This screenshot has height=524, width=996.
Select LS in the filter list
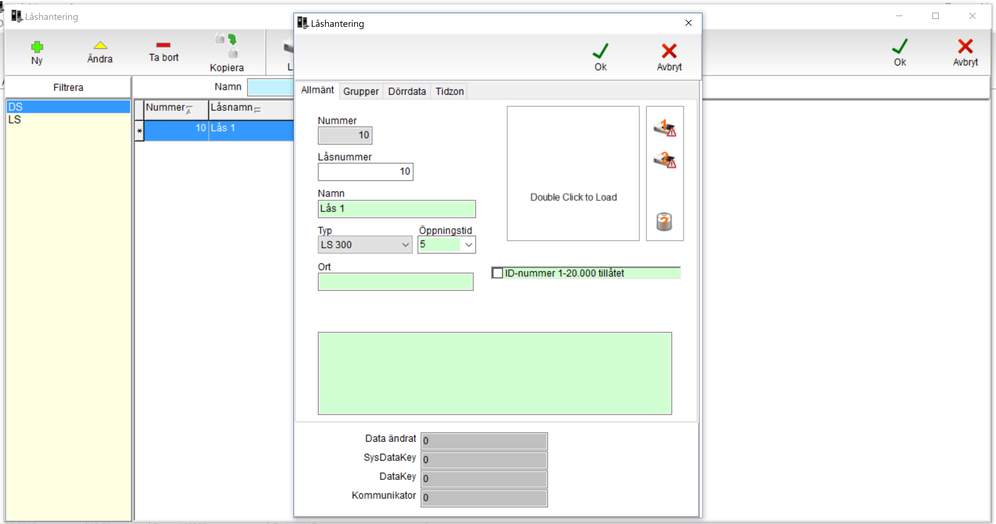coord(68,119)
